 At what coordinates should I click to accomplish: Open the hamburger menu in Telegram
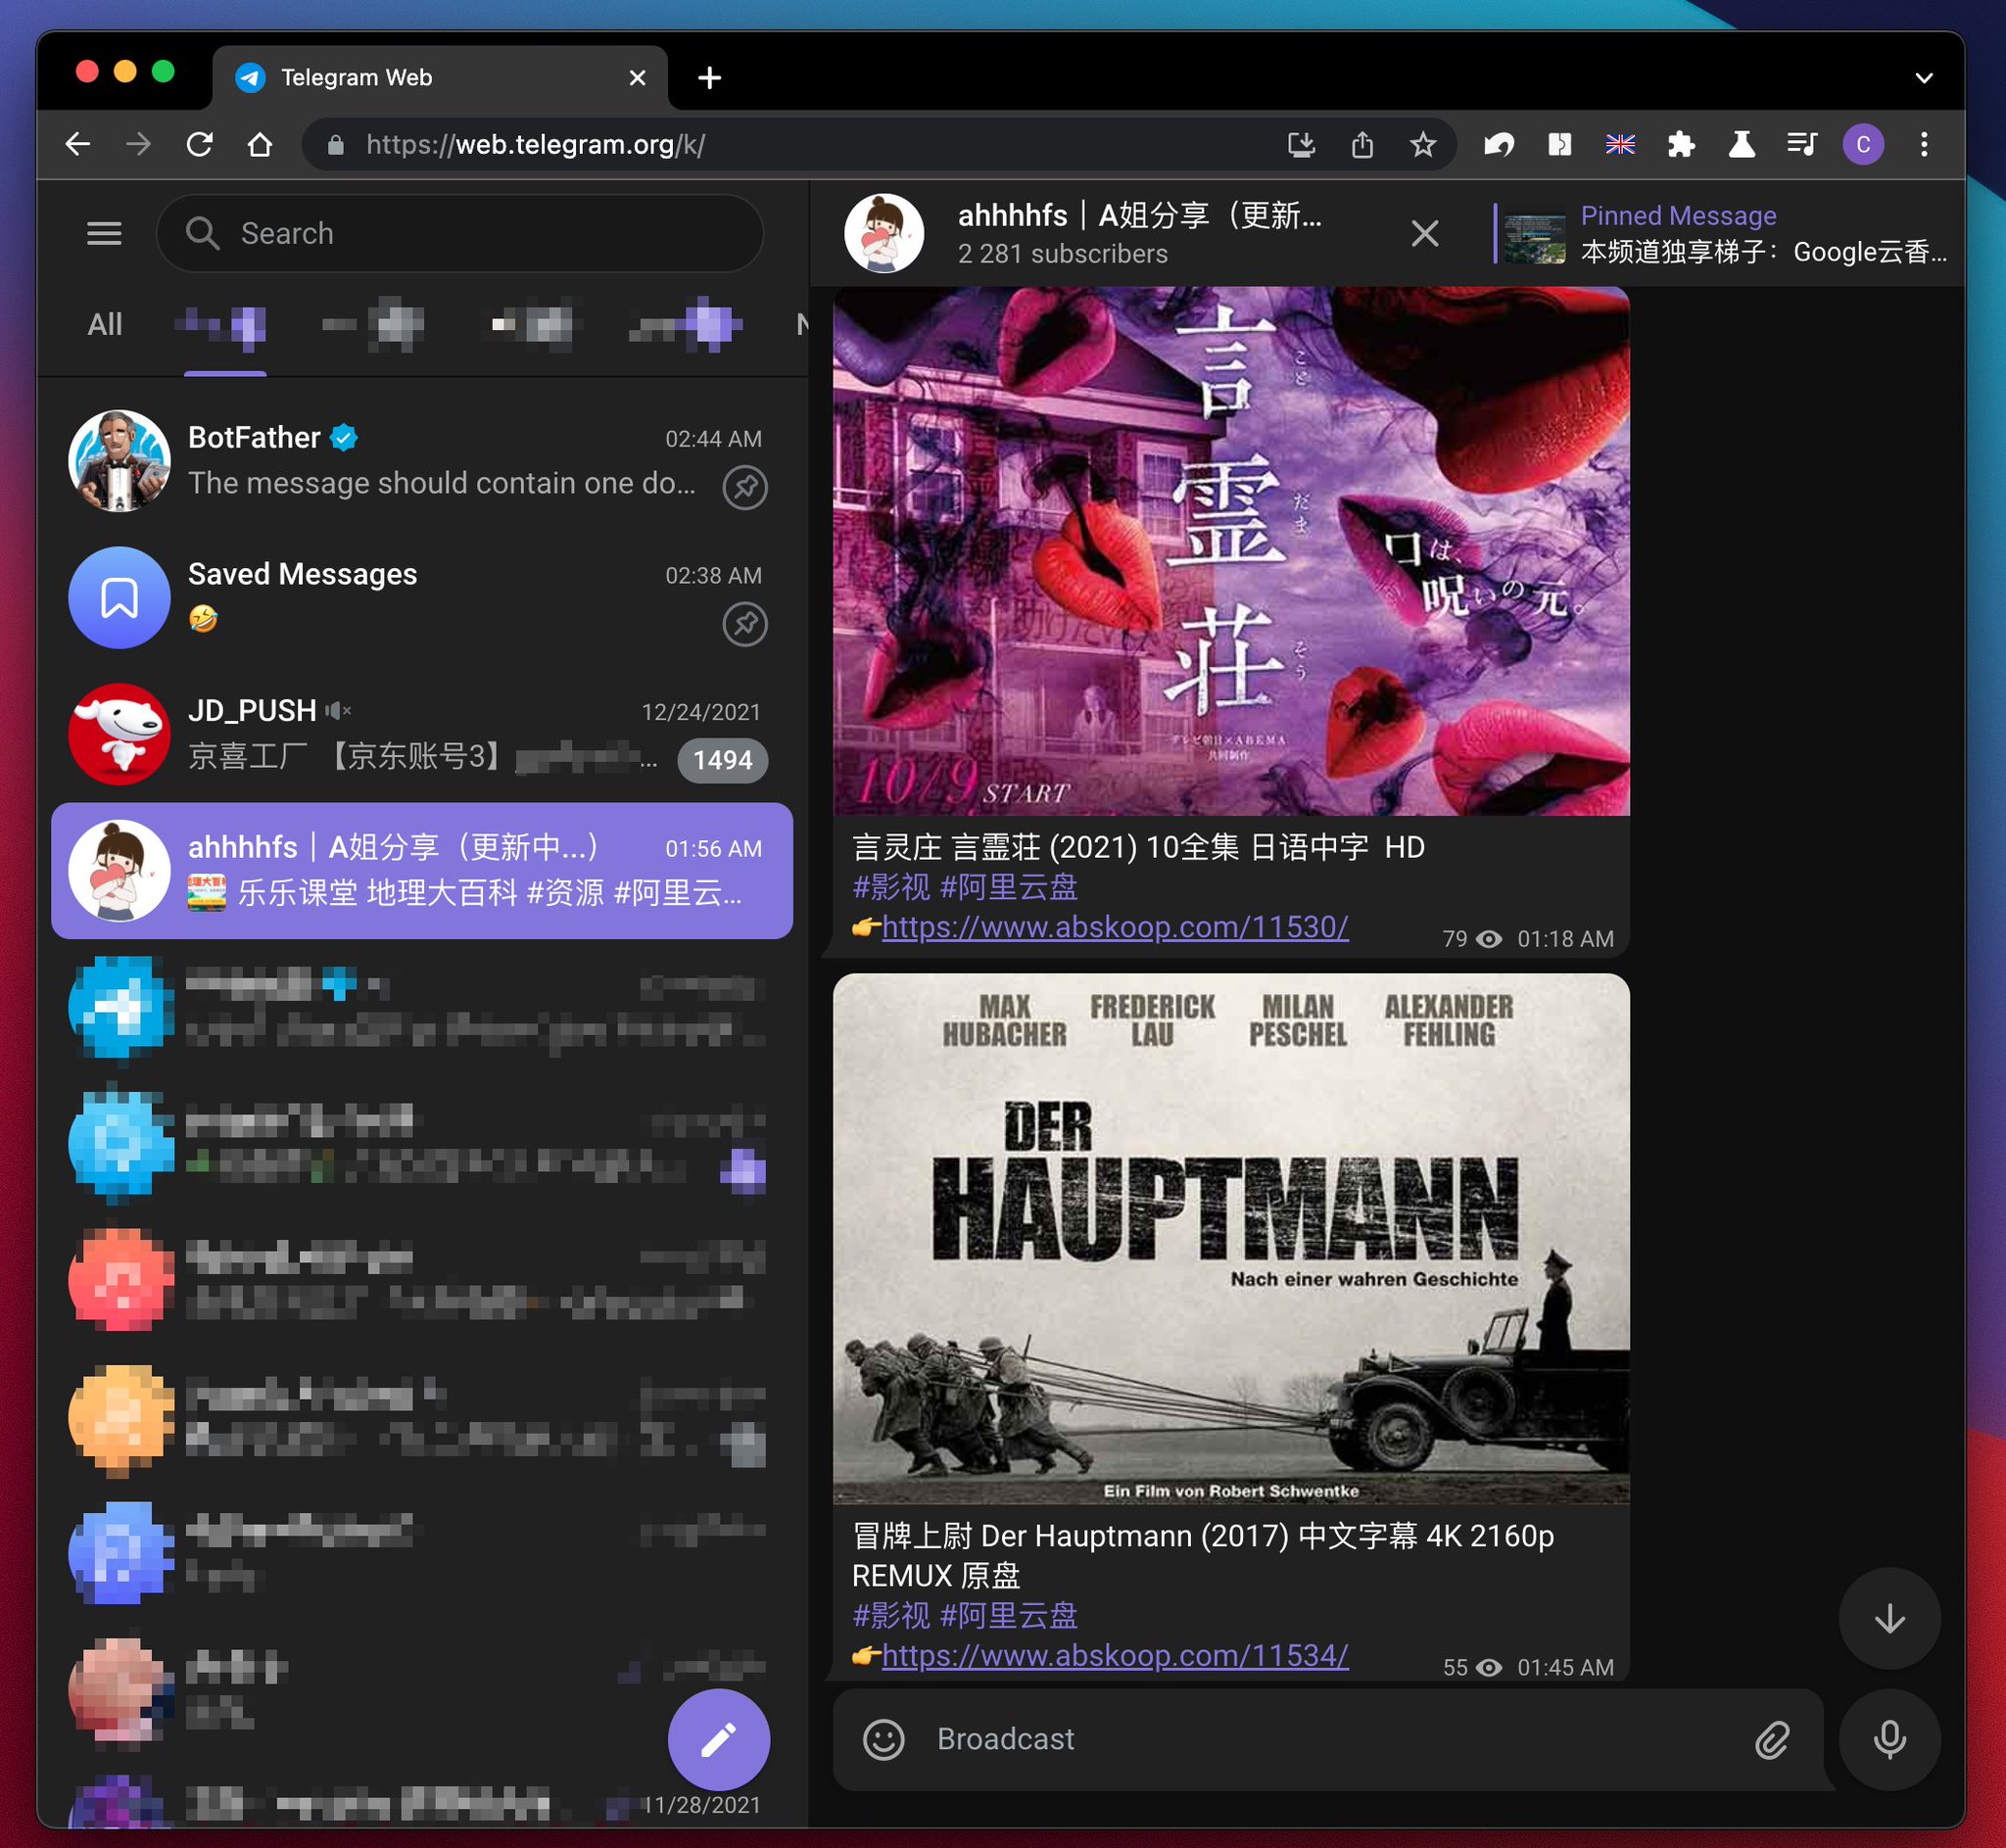coord(104,233)
